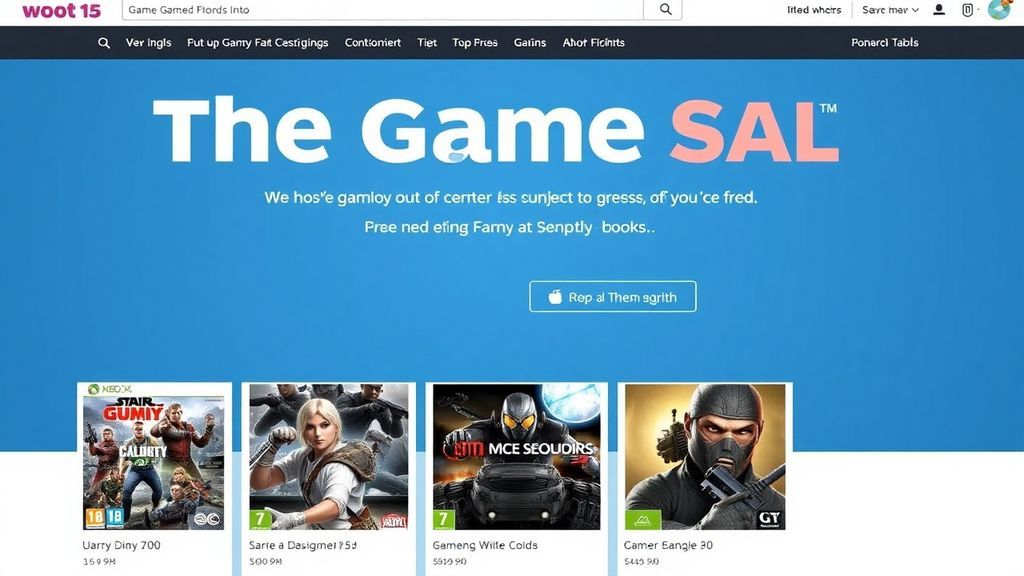Open Ponarcl Tabls link in nav bar
The image size is (1024, 576).
point(884,43)
